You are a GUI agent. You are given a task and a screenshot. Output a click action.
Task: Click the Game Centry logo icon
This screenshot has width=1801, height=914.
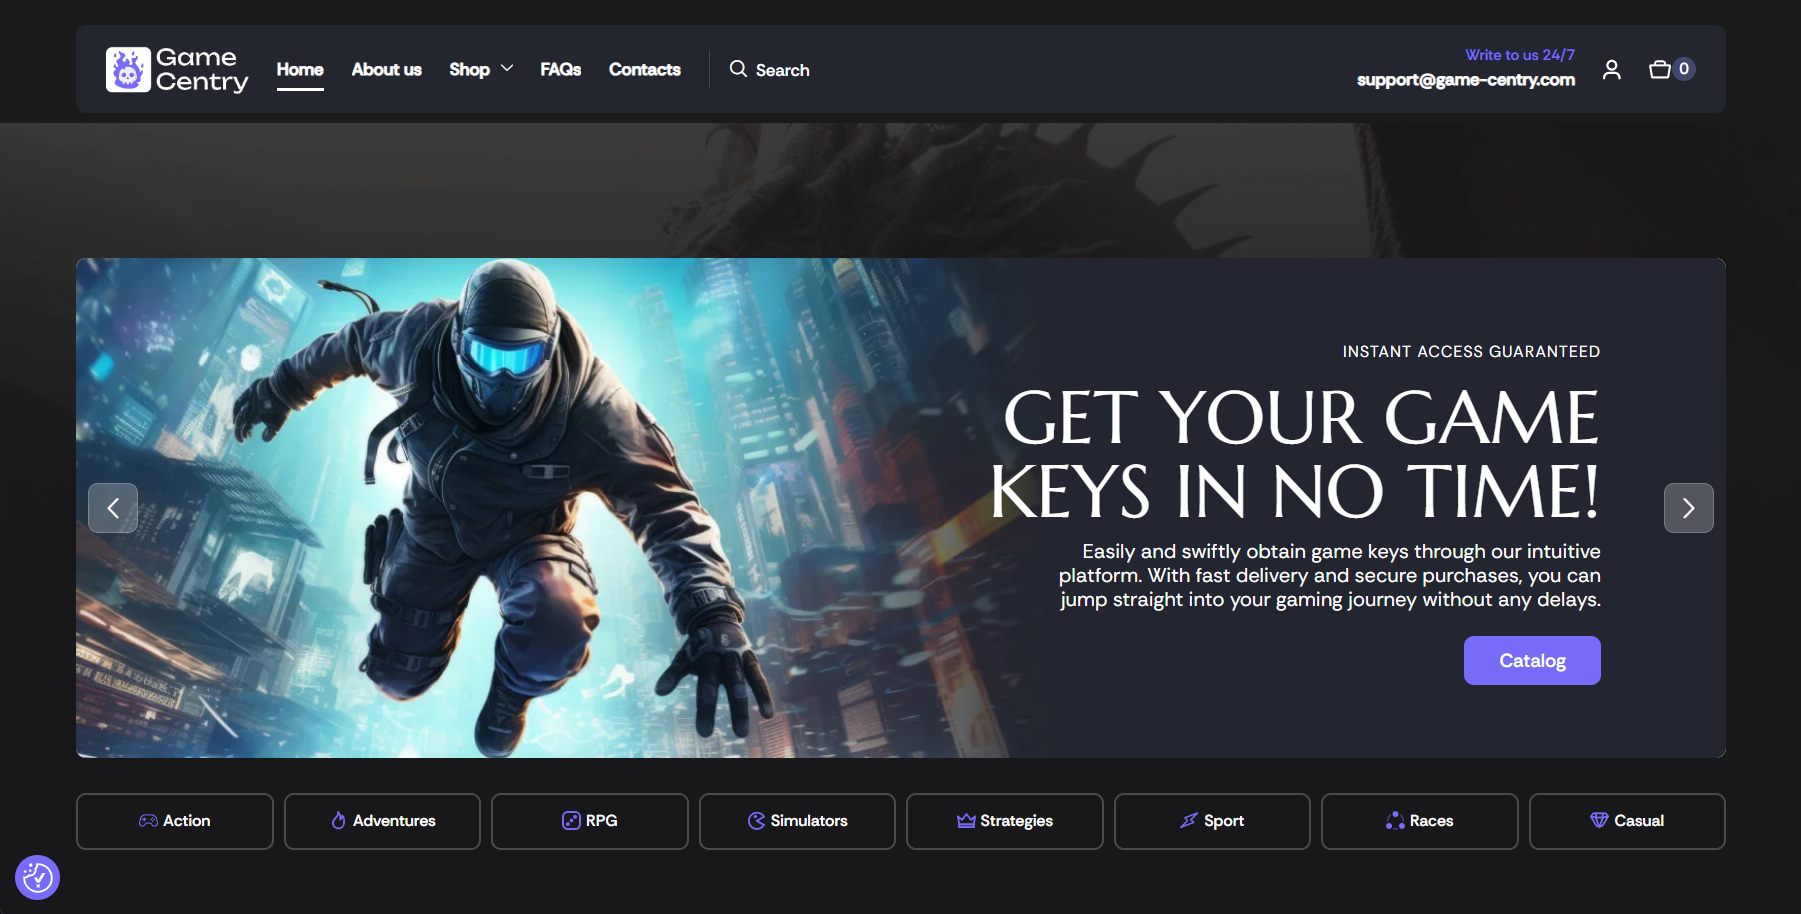coord(128,69)
